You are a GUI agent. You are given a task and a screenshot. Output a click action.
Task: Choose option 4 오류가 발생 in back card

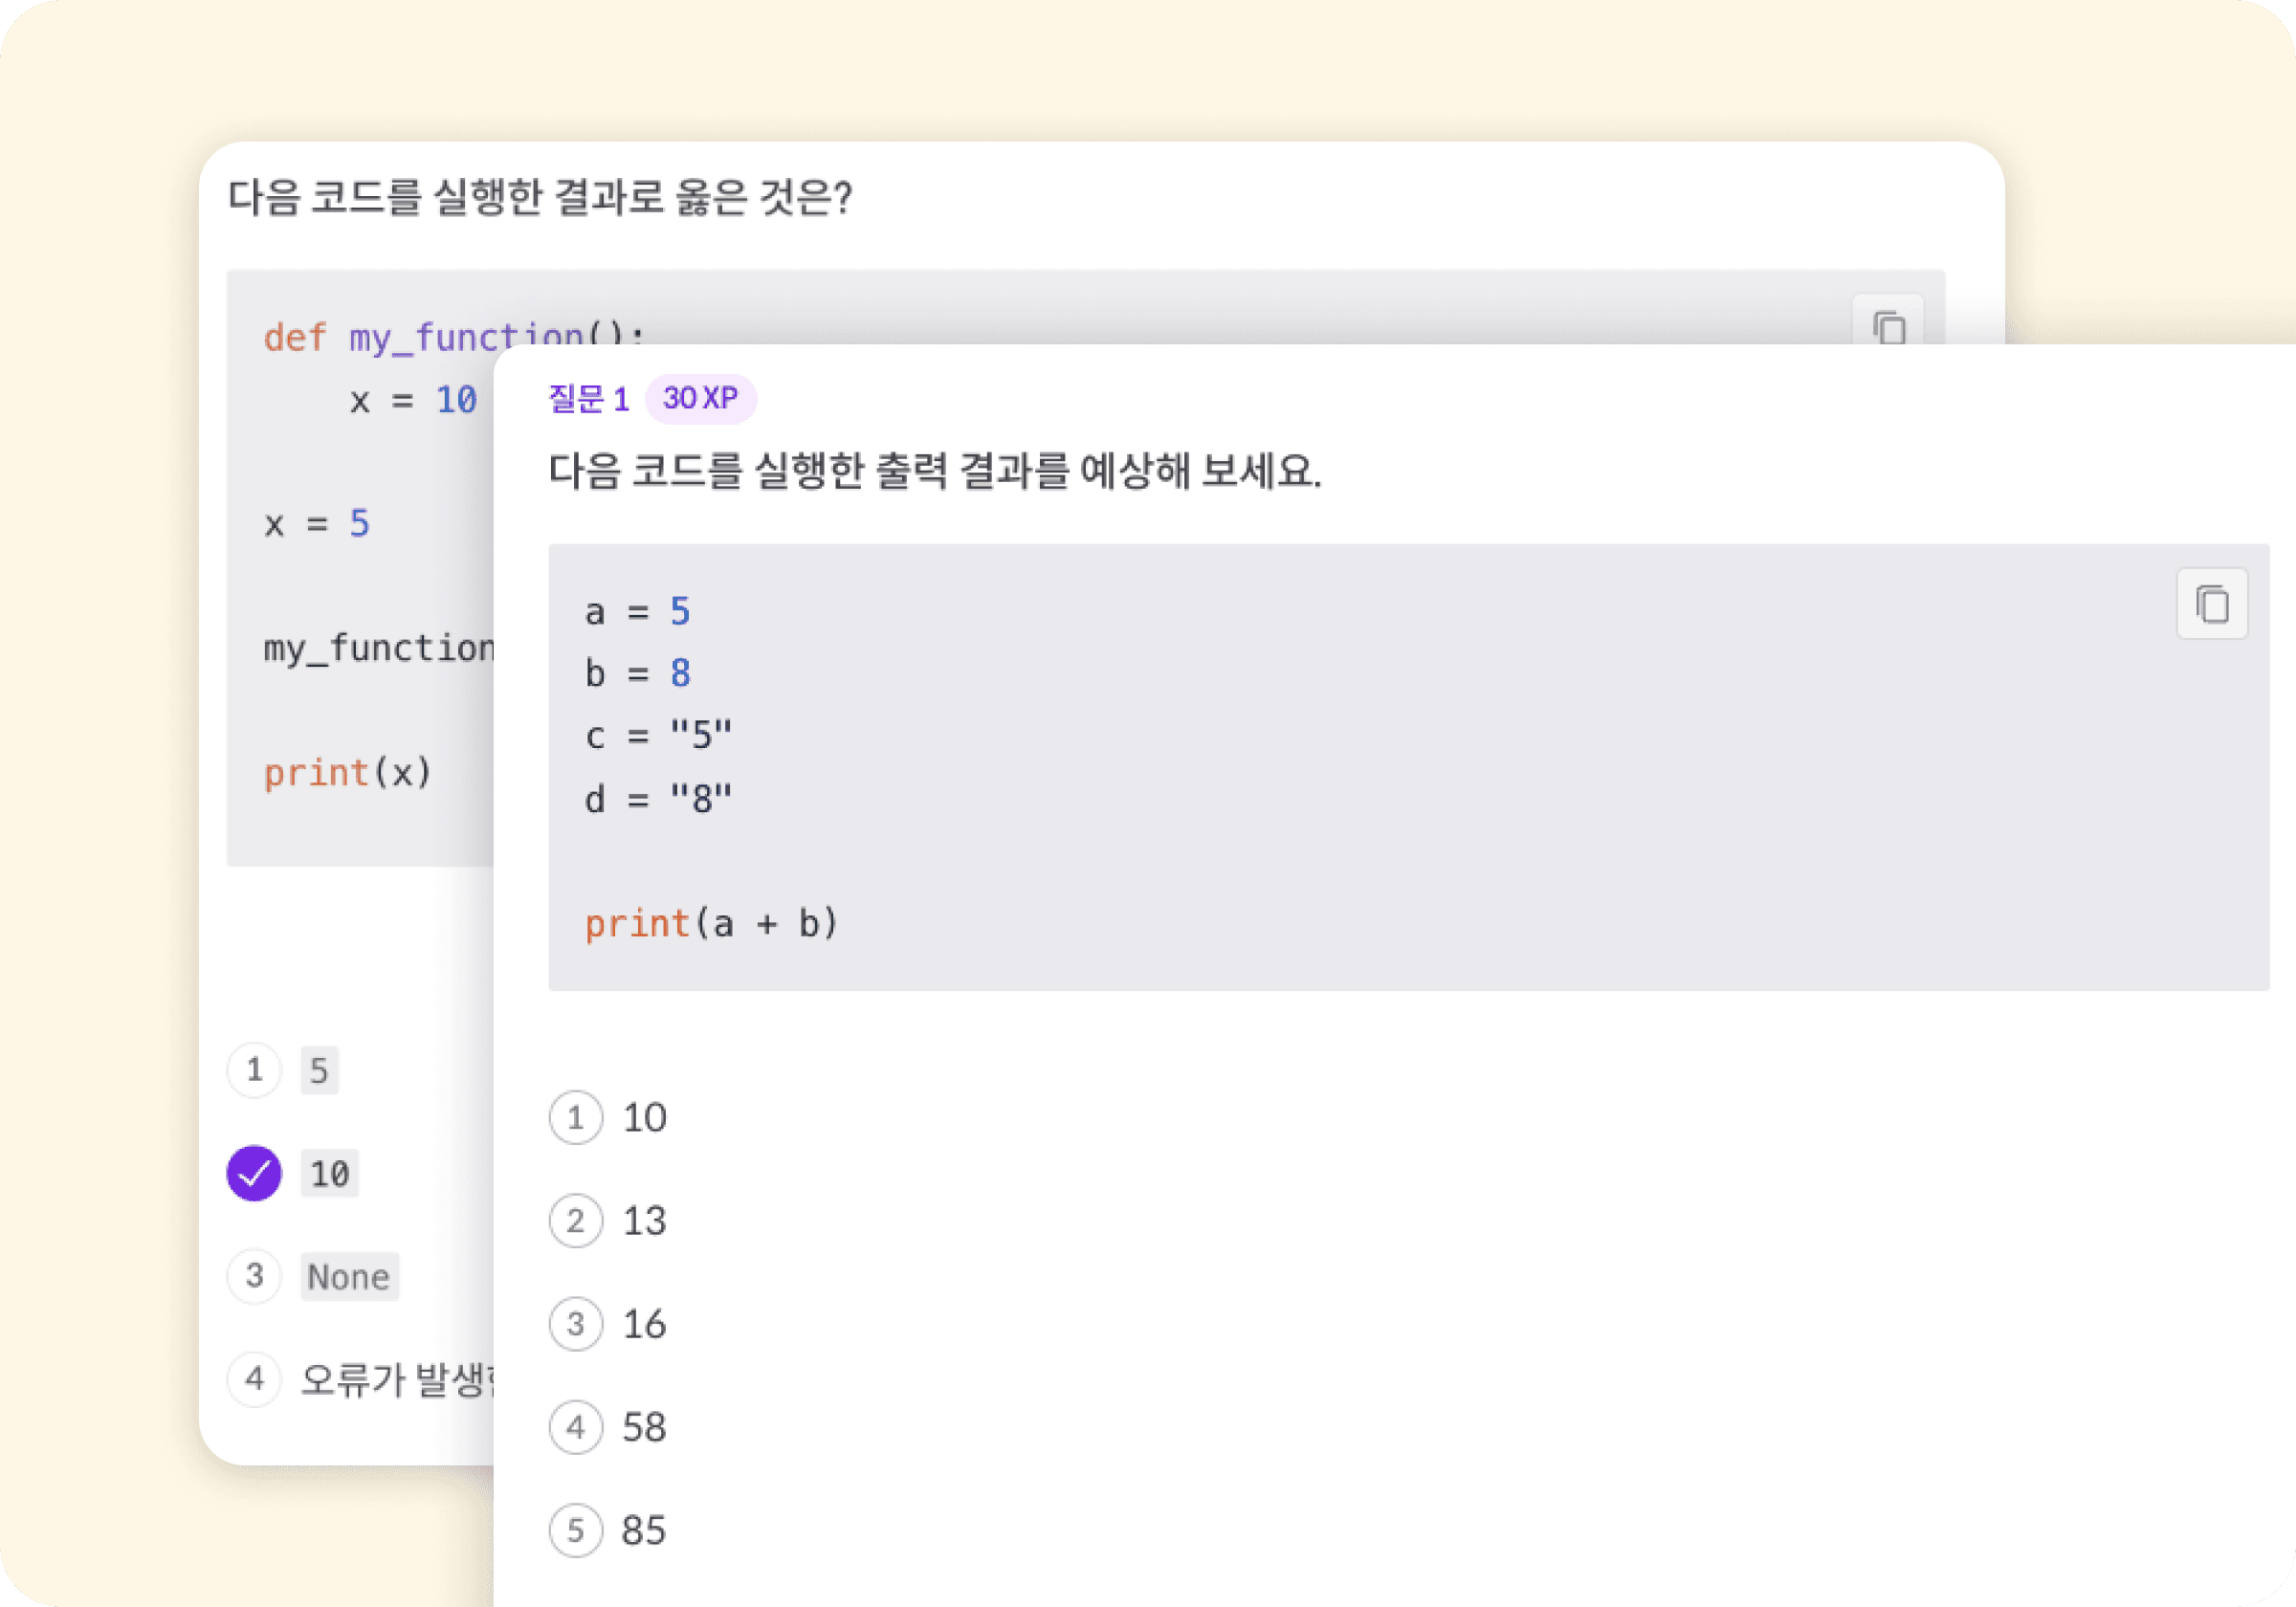(255, 1379)
